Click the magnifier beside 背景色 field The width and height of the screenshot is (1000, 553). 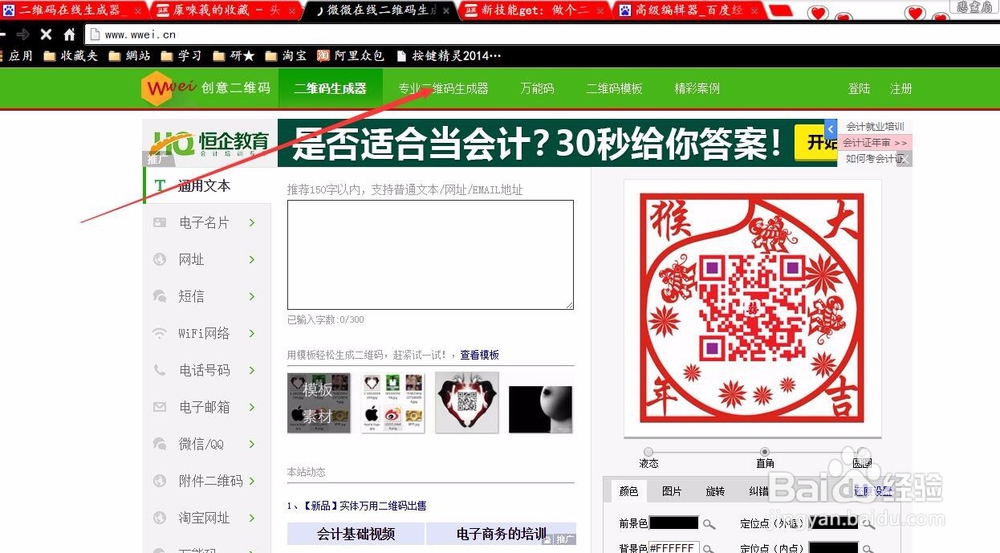tap(709, 548)
